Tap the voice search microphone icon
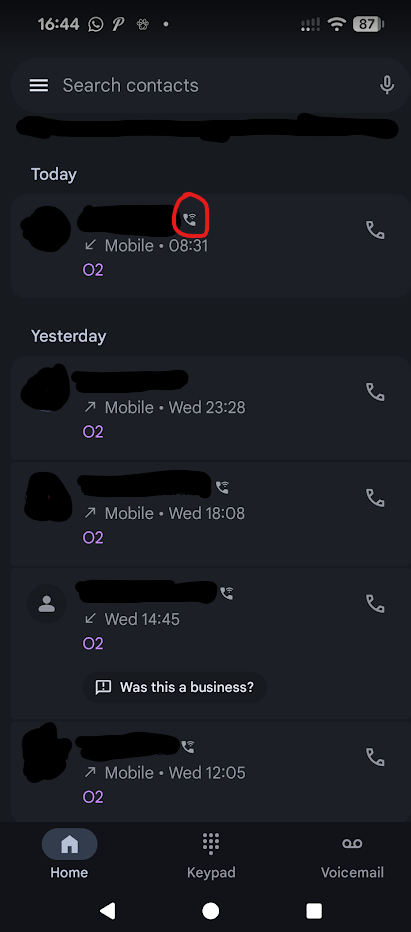The width and height of the screenshot is (411, 932). click(x=387, y=86)
